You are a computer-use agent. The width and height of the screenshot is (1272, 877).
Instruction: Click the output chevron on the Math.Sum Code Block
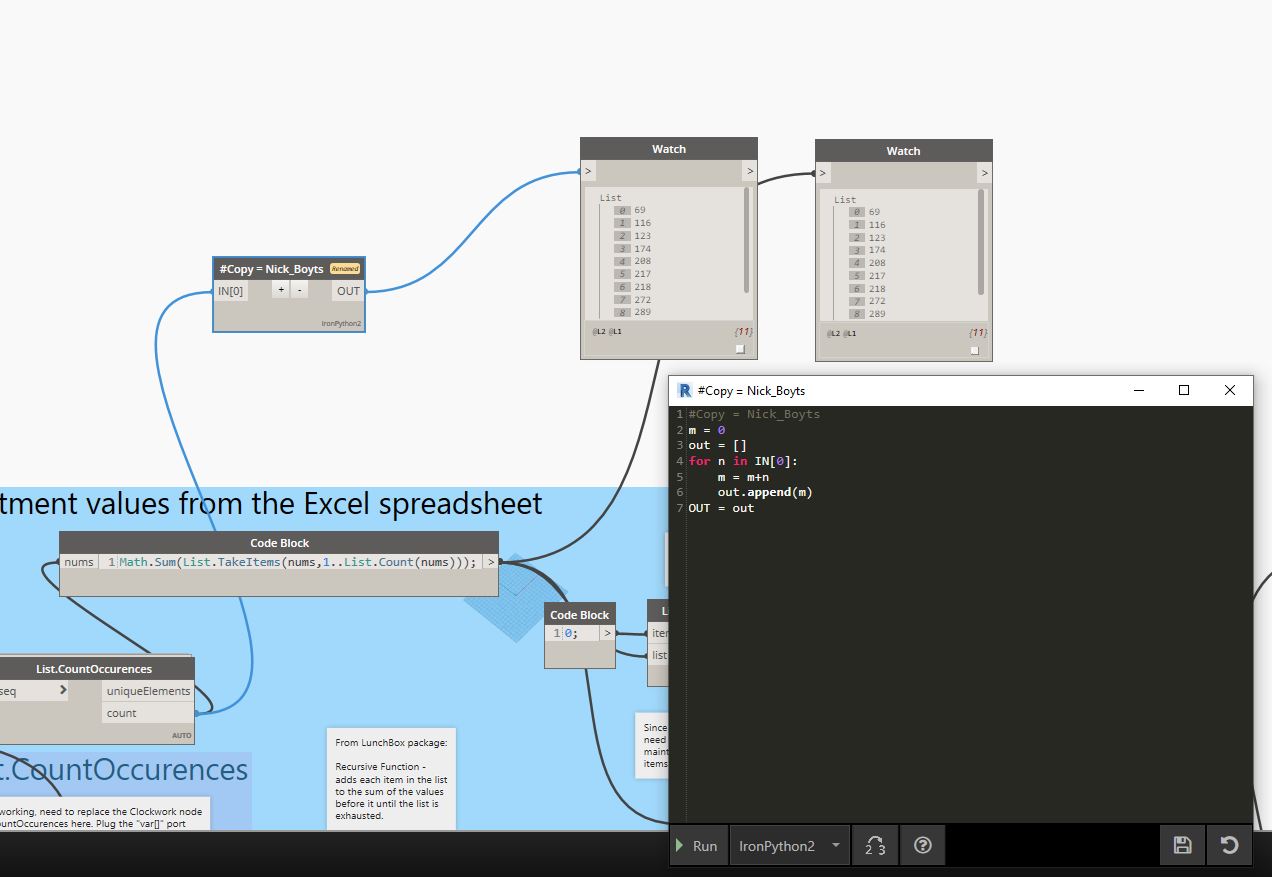(491, 562)
